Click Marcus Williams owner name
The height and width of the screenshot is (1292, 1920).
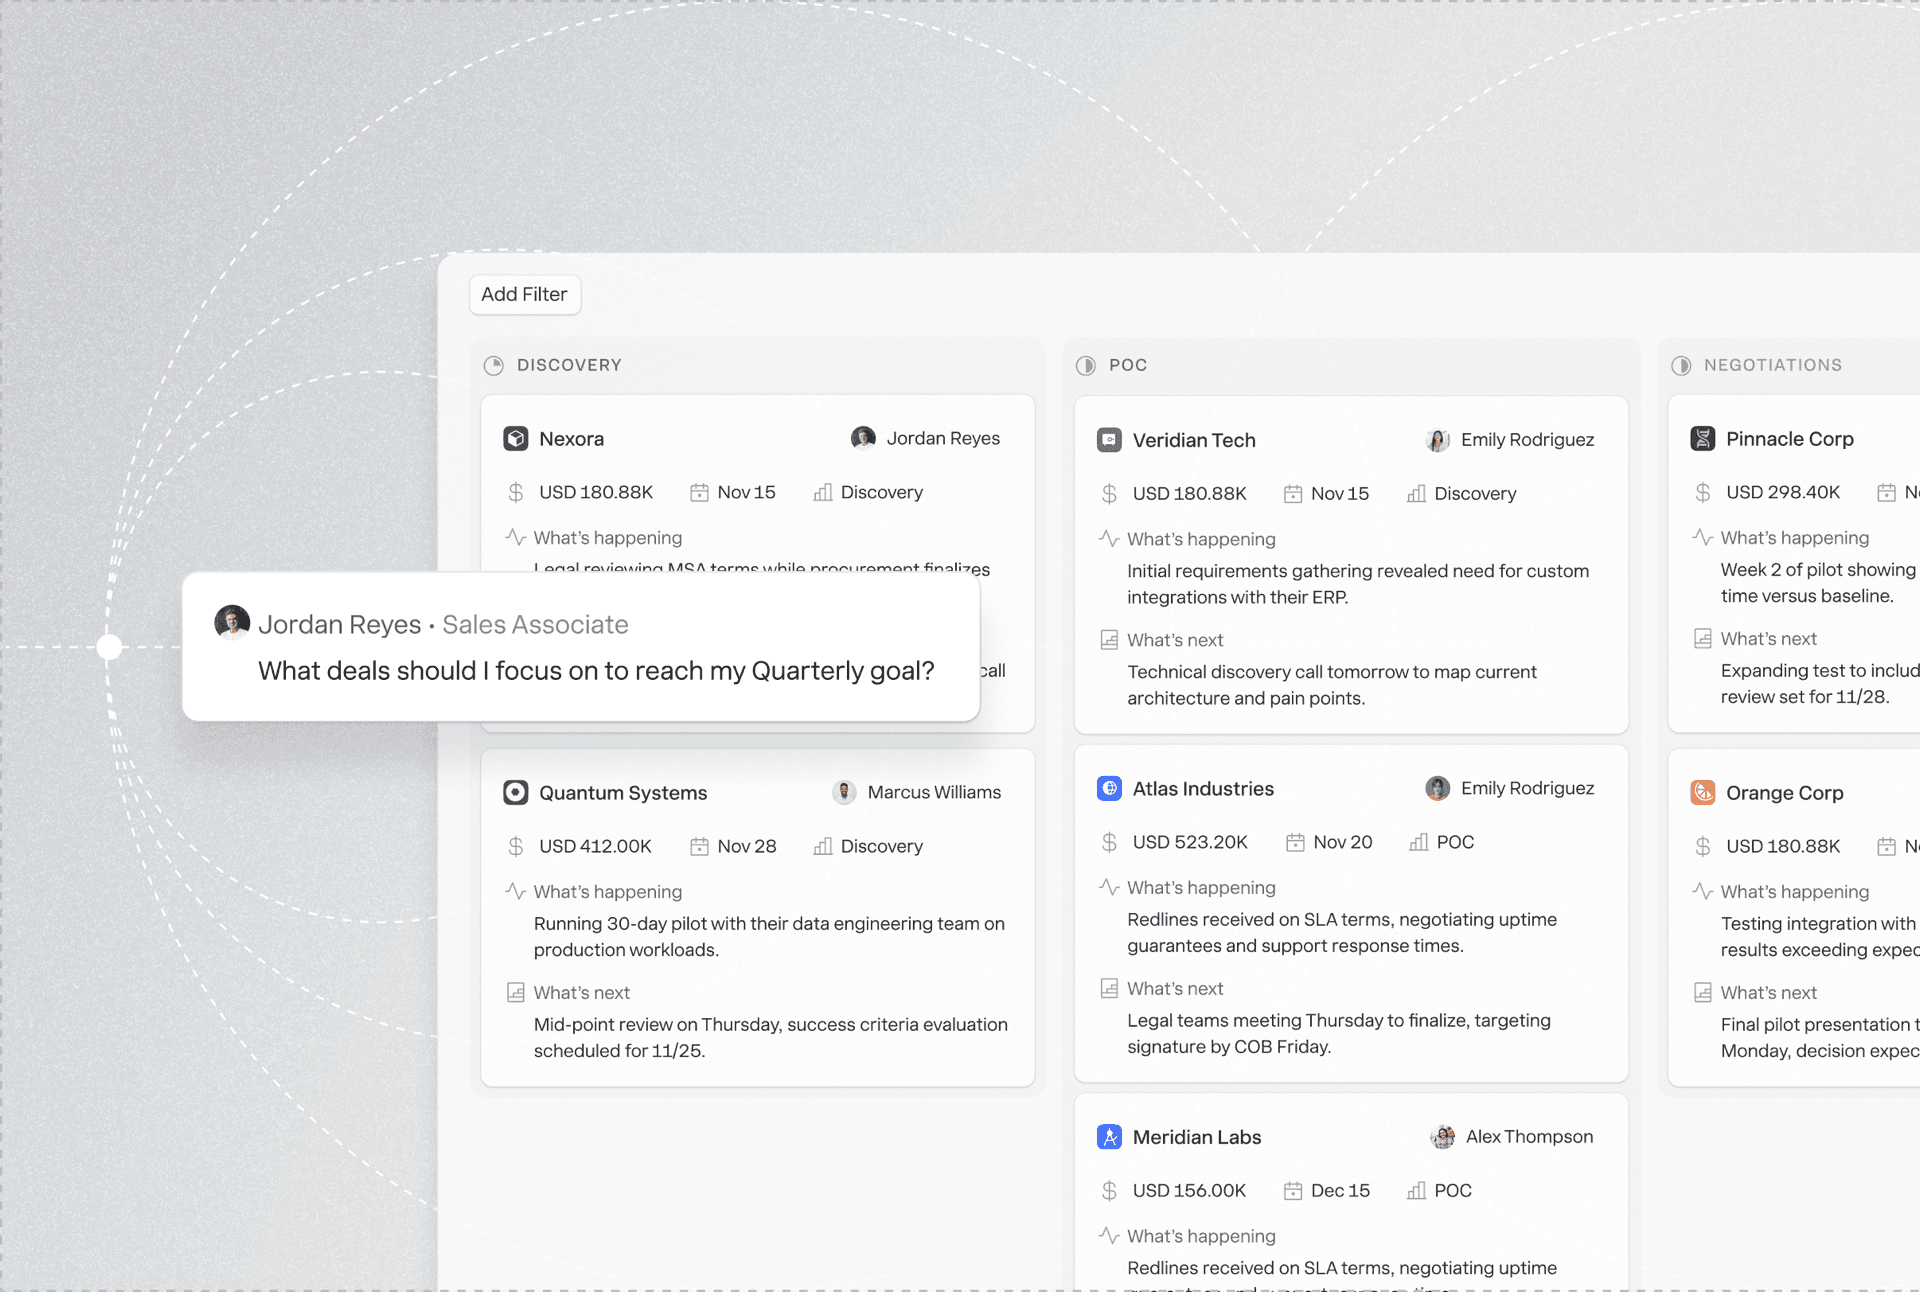tap(934, 792)
